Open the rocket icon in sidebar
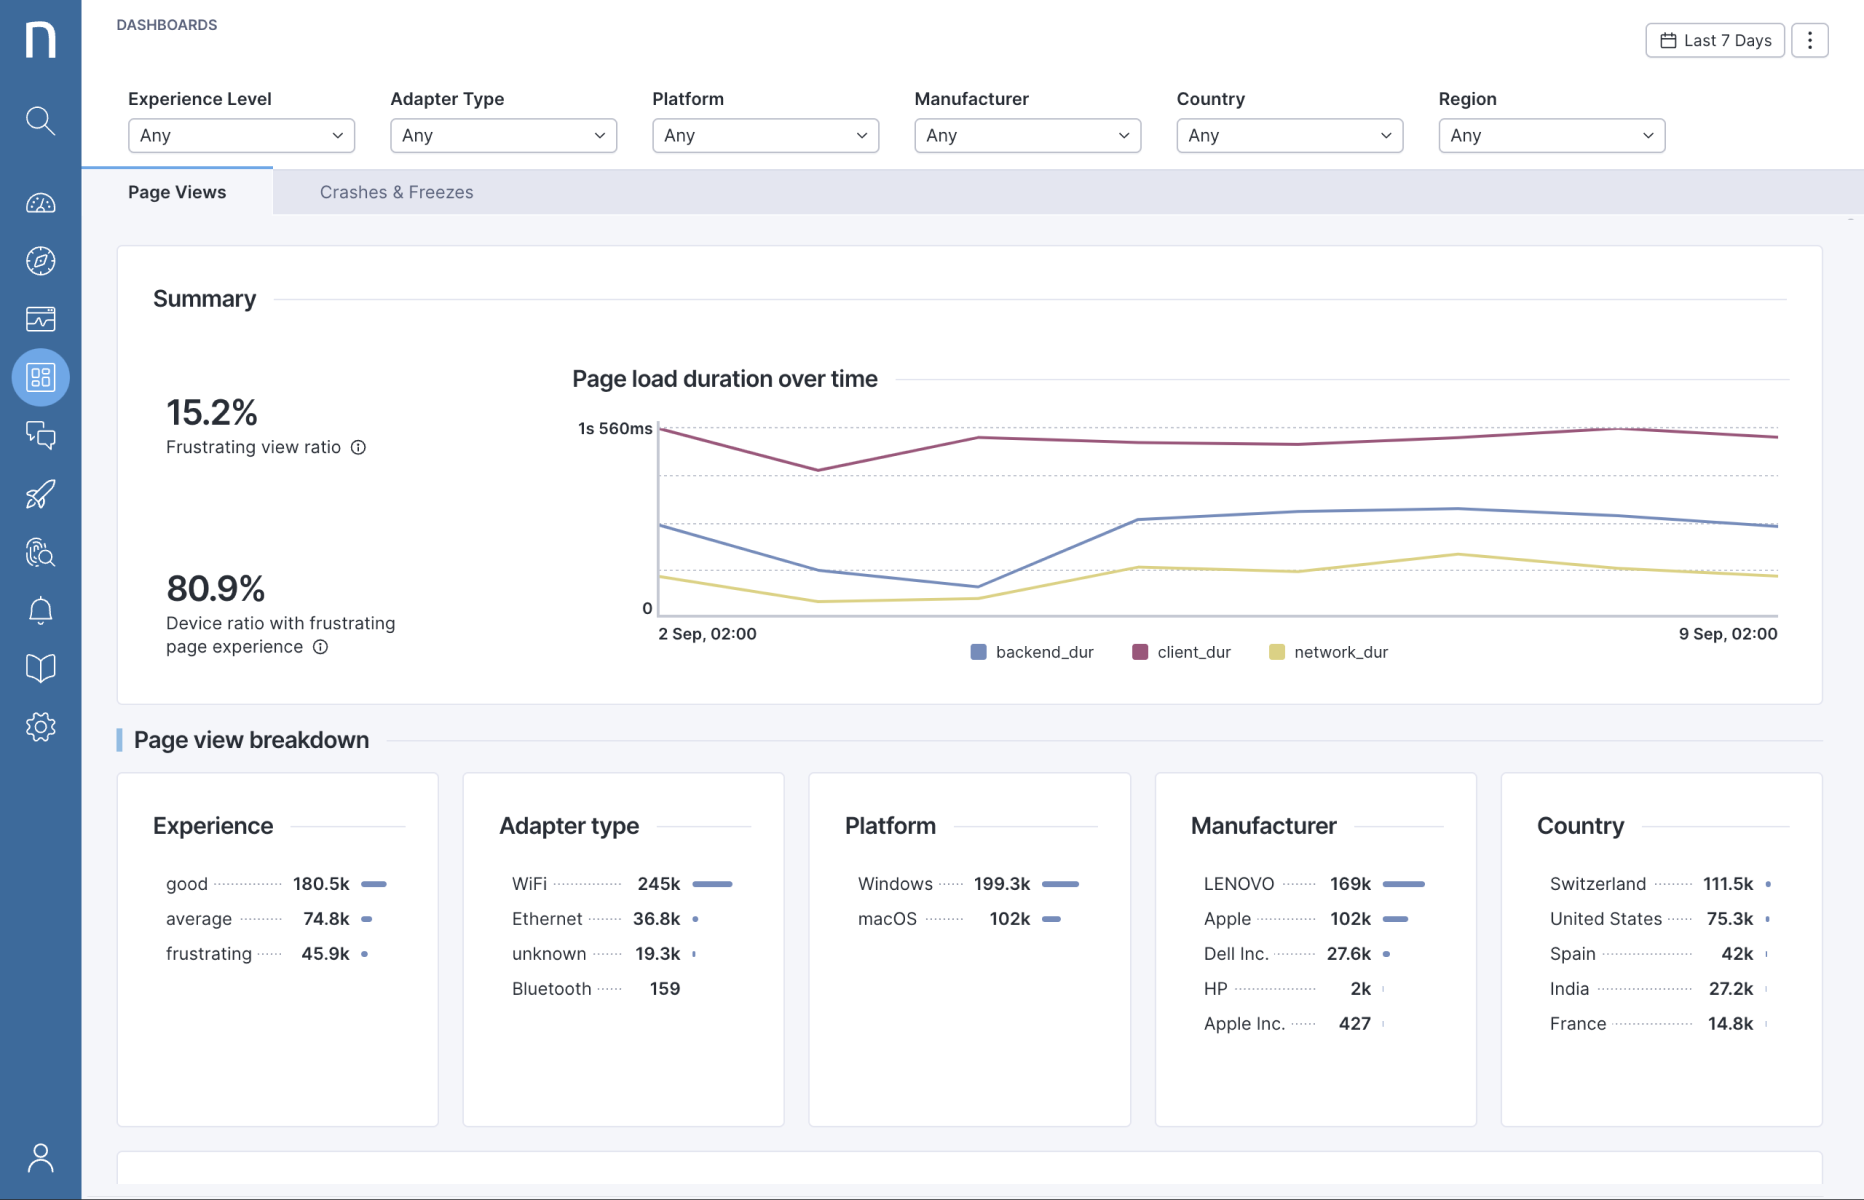The height and width of the screenshot is (1200, 1864). pos(40,494)
